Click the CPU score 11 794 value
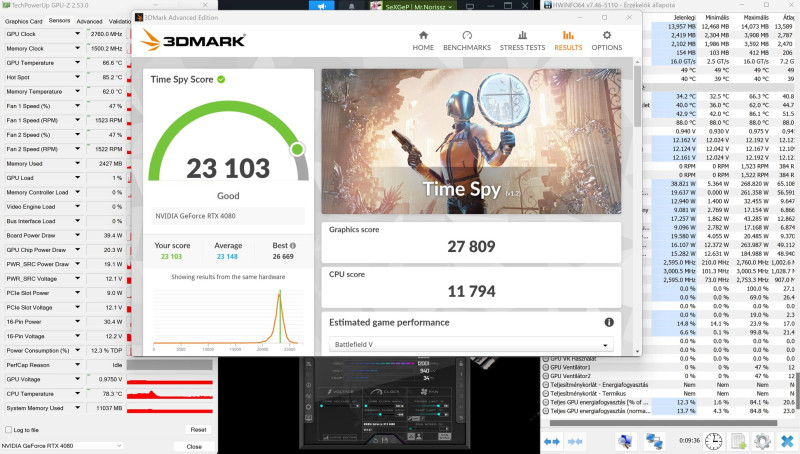The height and width of the screenshot is (454, 800). pos(471,291)
